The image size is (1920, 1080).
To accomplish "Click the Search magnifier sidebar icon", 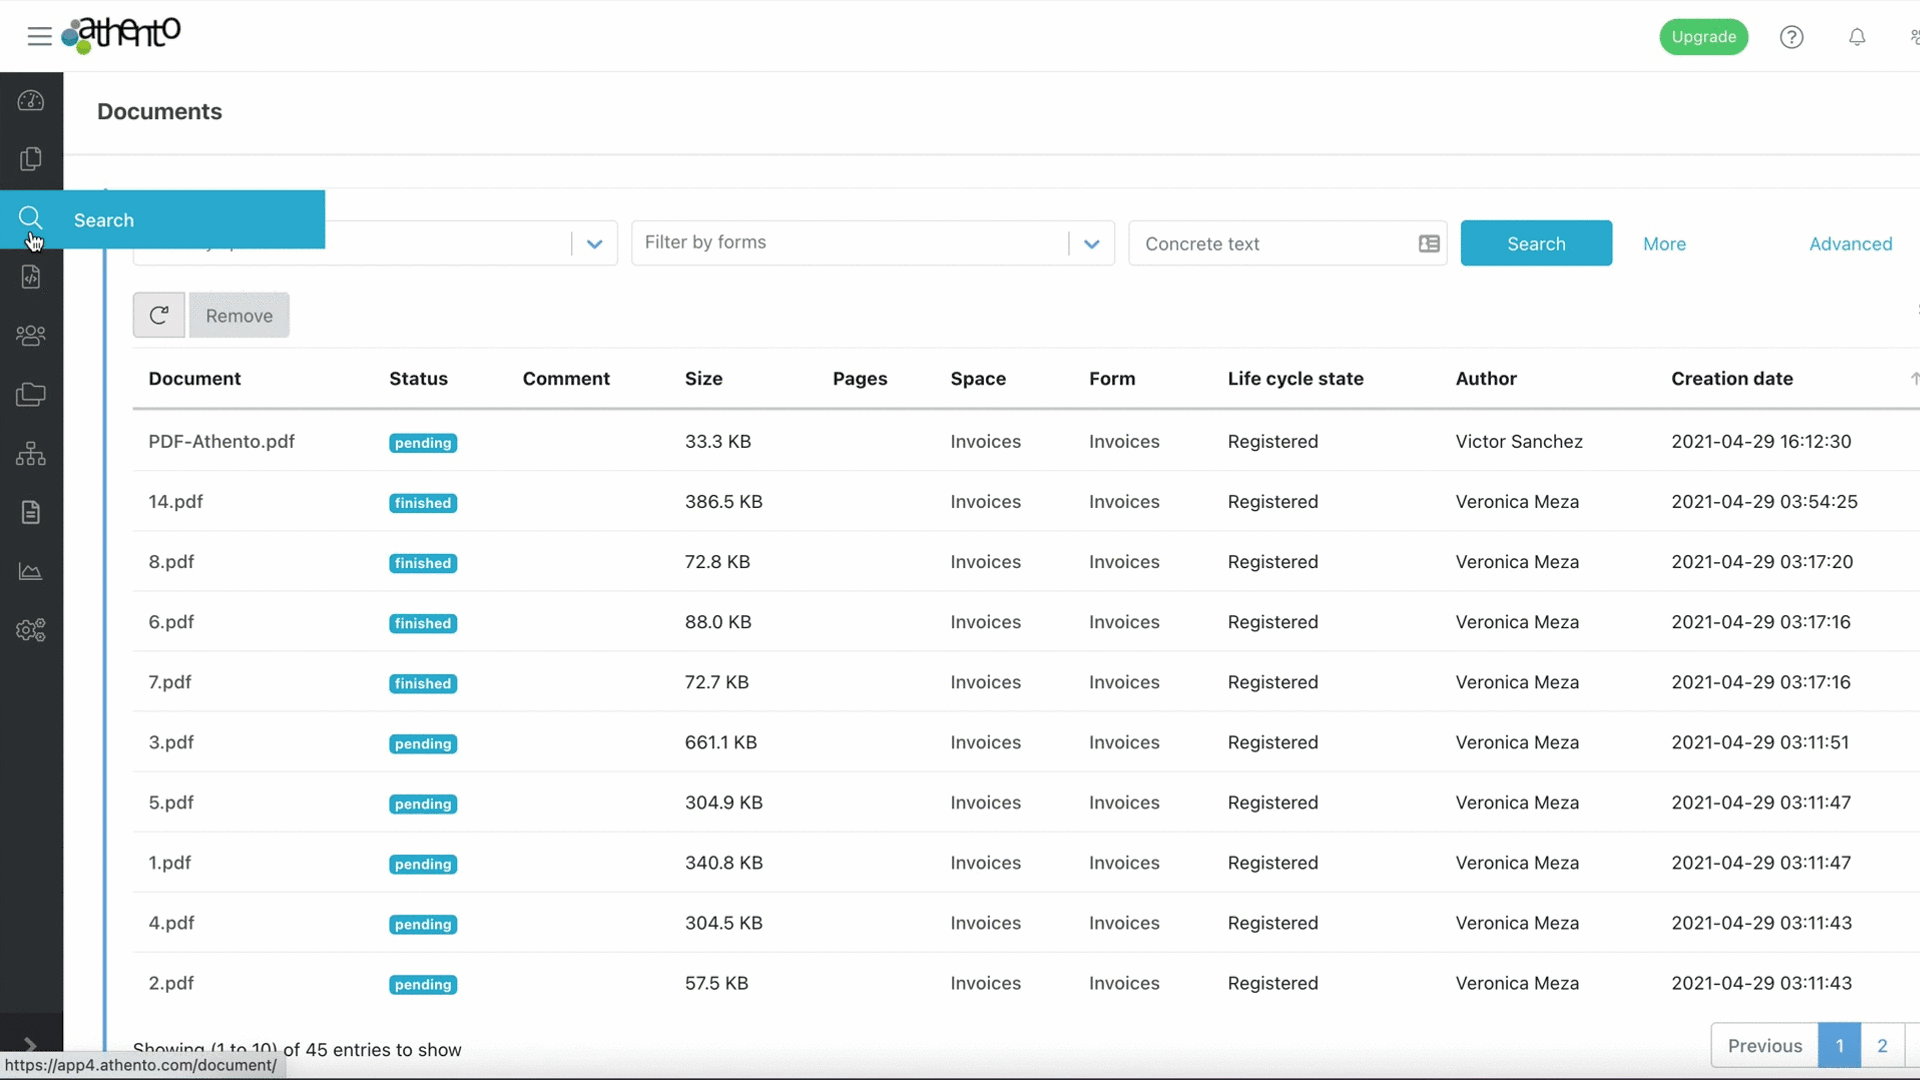I will tap(31, 218).
